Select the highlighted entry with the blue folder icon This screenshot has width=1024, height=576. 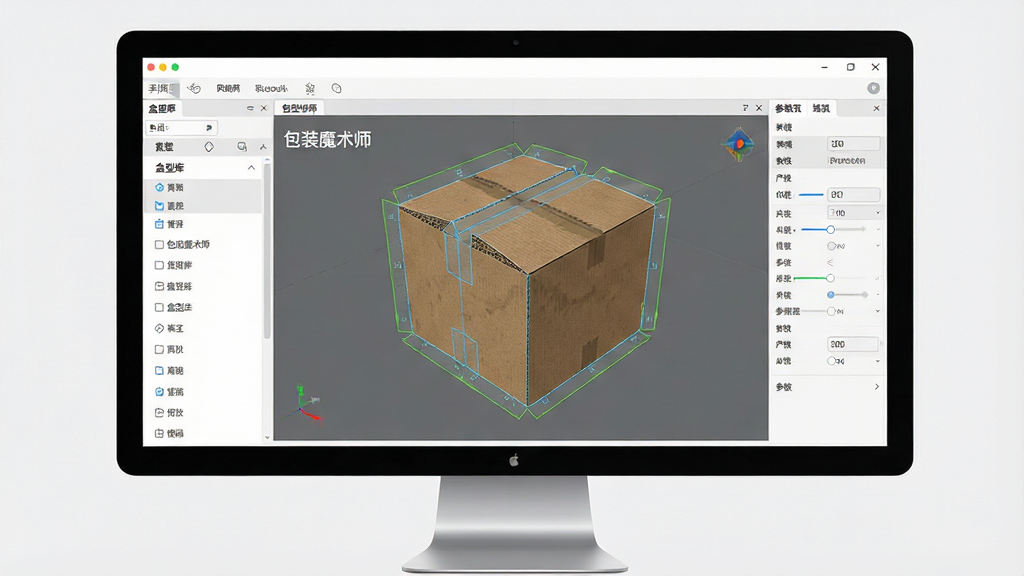[202, 206]
